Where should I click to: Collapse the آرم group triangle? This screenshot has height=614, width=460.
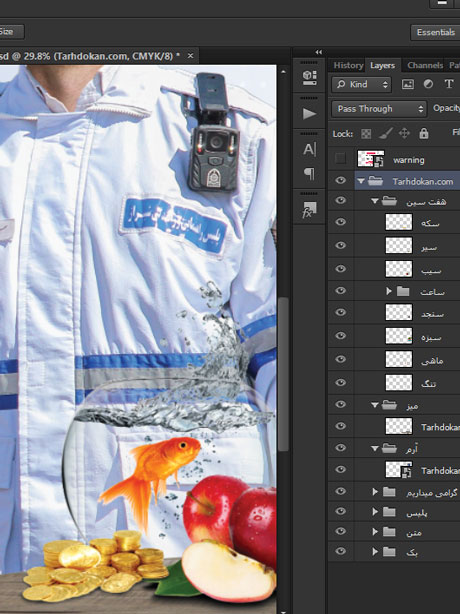click(x=375, y=449)
